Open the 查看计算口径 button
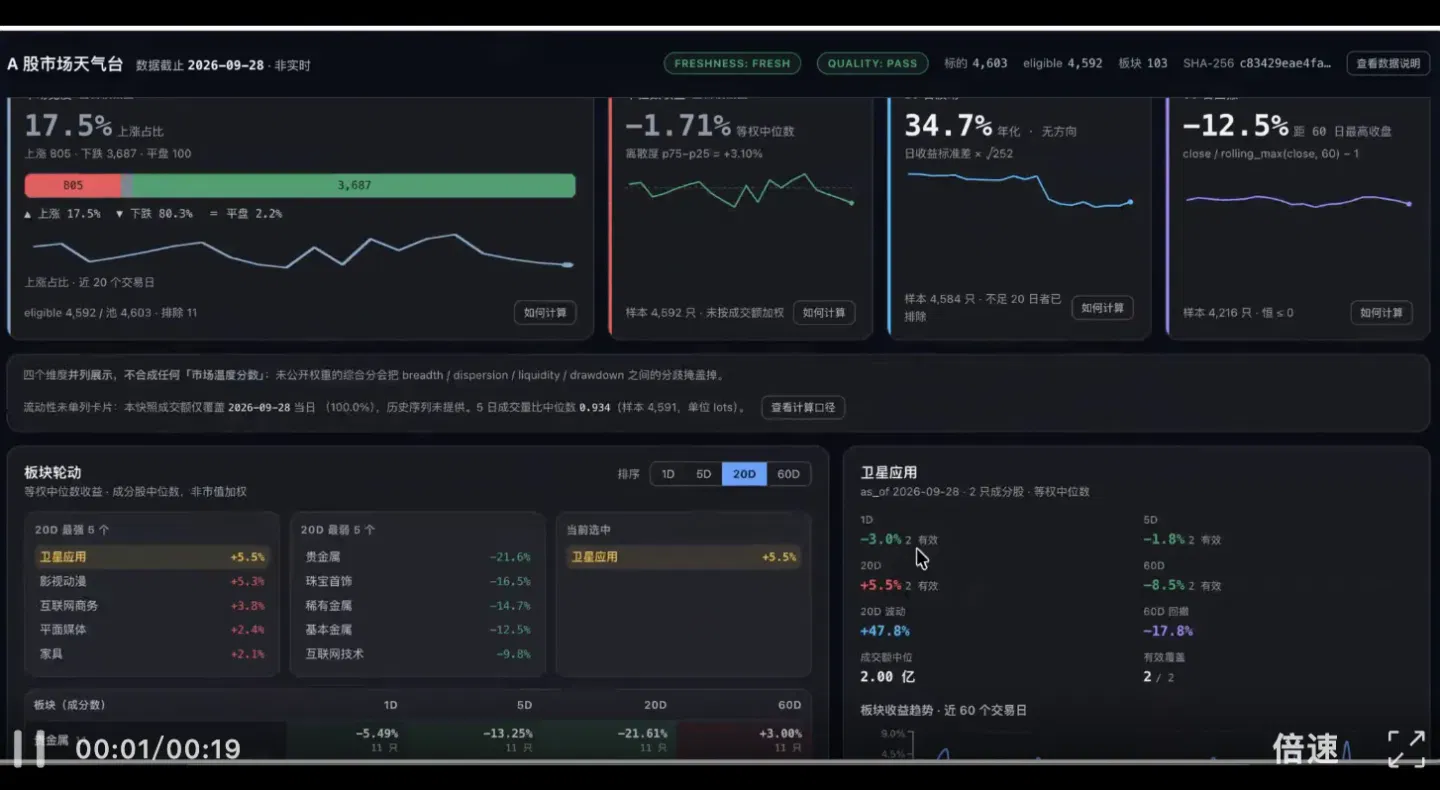Screen dimensions: 1440x790 (803, 407)
